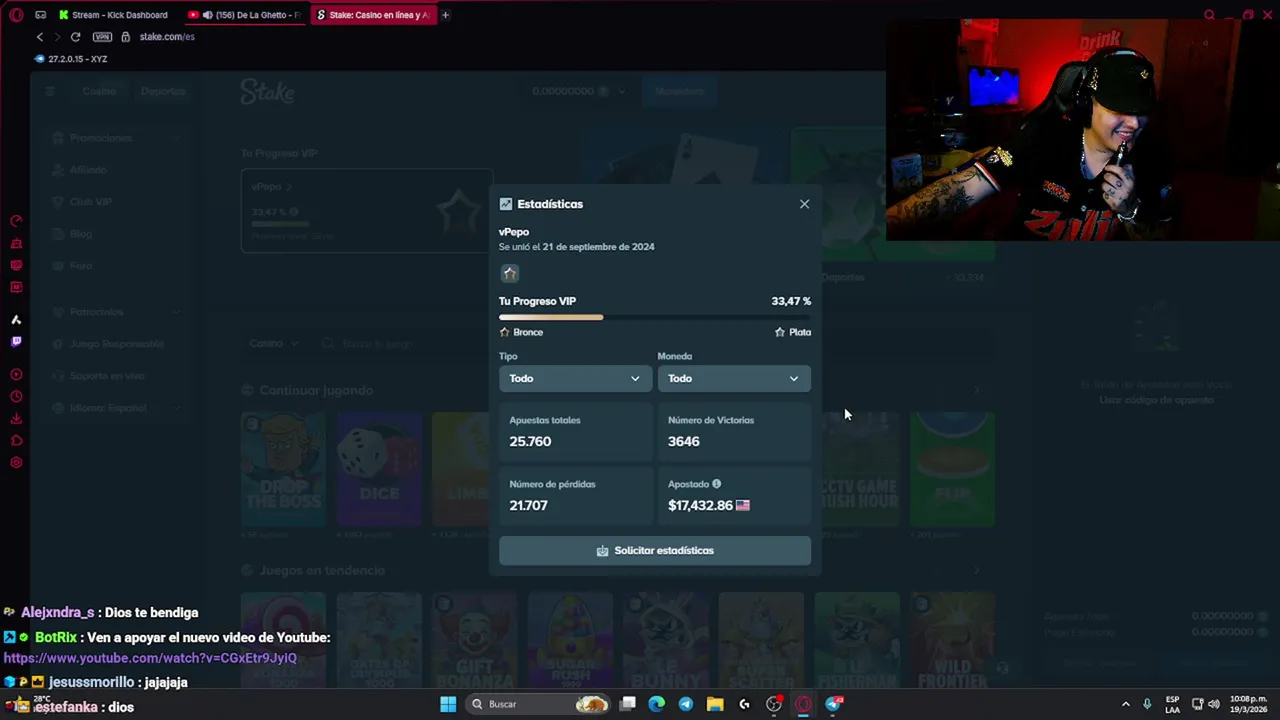Click the Bronce star icon

point(504,332)
